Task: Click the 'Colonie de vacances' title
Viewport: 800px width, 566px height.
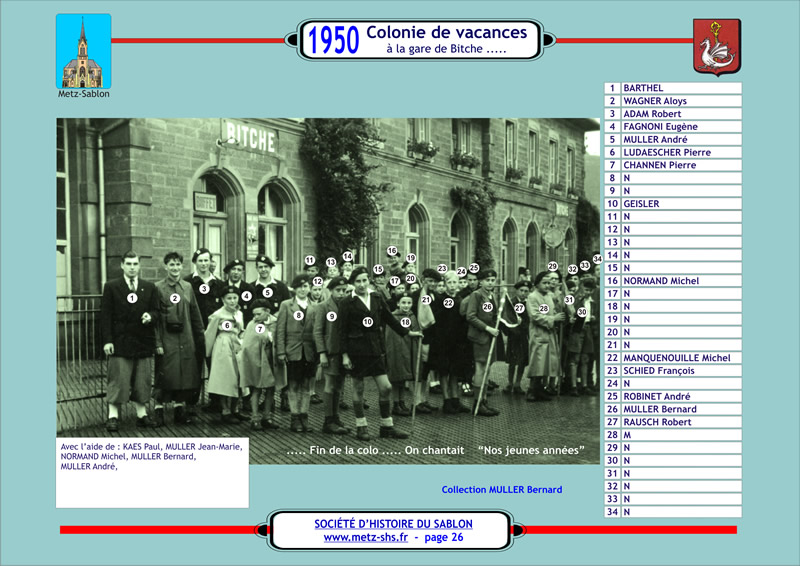Action: point(446,32)
